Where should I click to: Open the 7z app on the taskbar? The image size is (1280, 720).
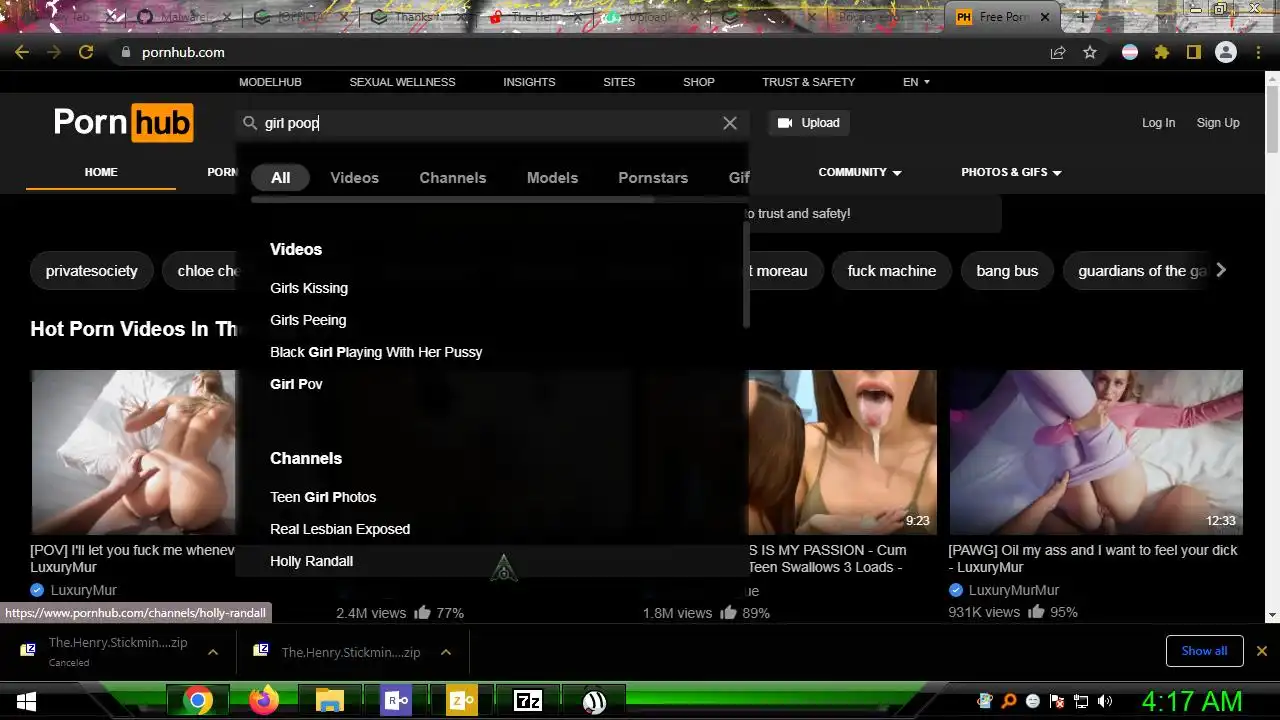point(527,701)
